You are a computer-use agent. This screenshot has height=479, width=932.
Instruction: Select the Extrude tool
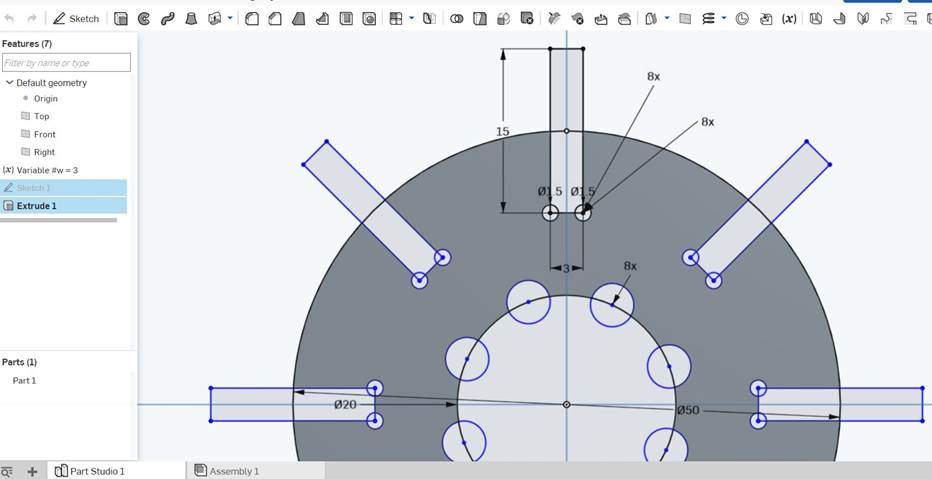pyautogui.click(x=121, y=18)
